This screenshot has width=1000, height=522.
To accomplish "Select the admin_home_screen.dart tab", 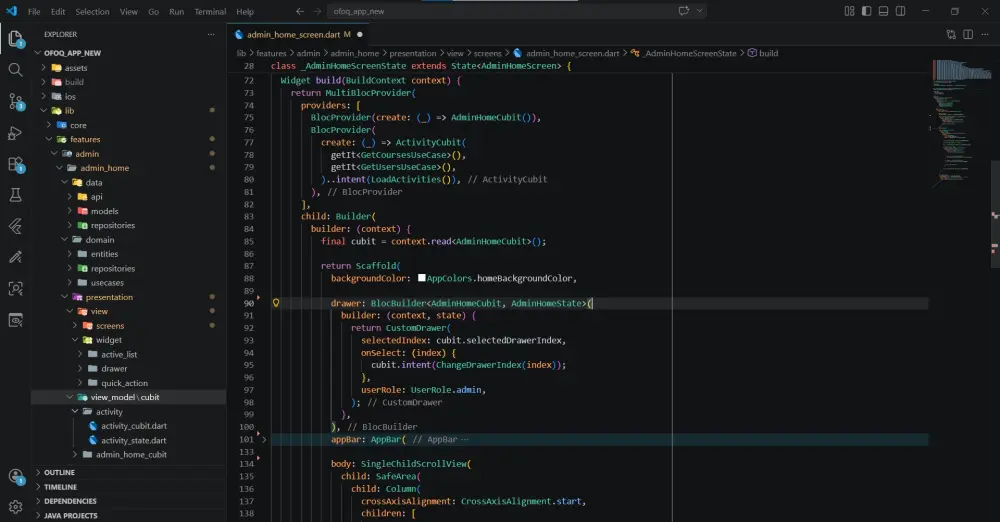I will coord(298,34).
